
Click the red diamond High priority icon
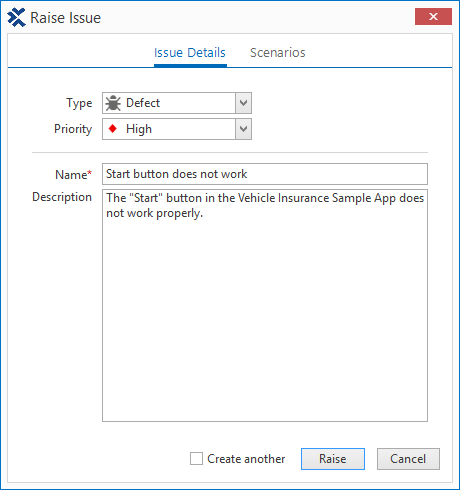point(113,129)
